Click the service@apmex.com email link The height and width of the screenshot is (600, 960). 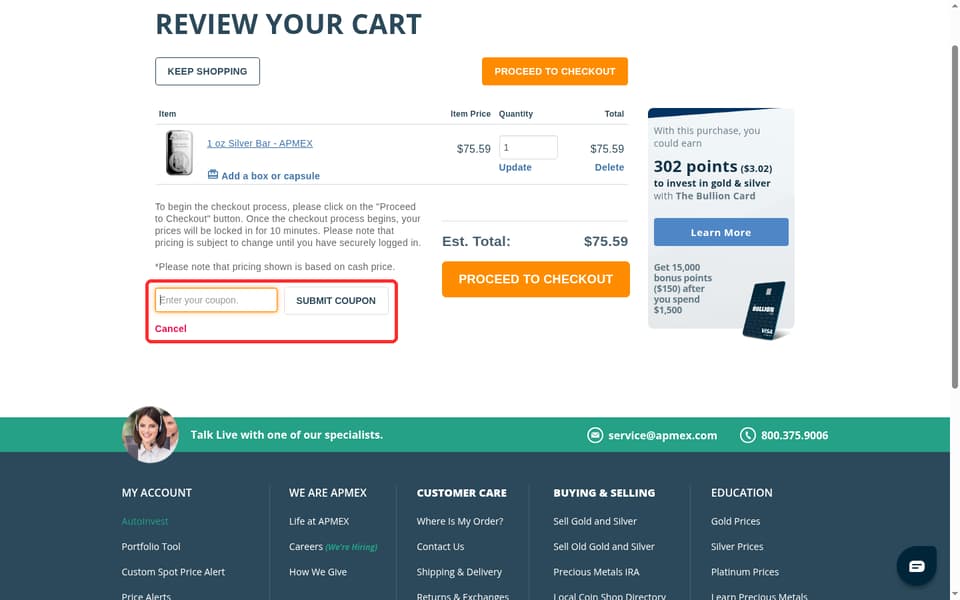pyautogui.click(x=662, y=435)
